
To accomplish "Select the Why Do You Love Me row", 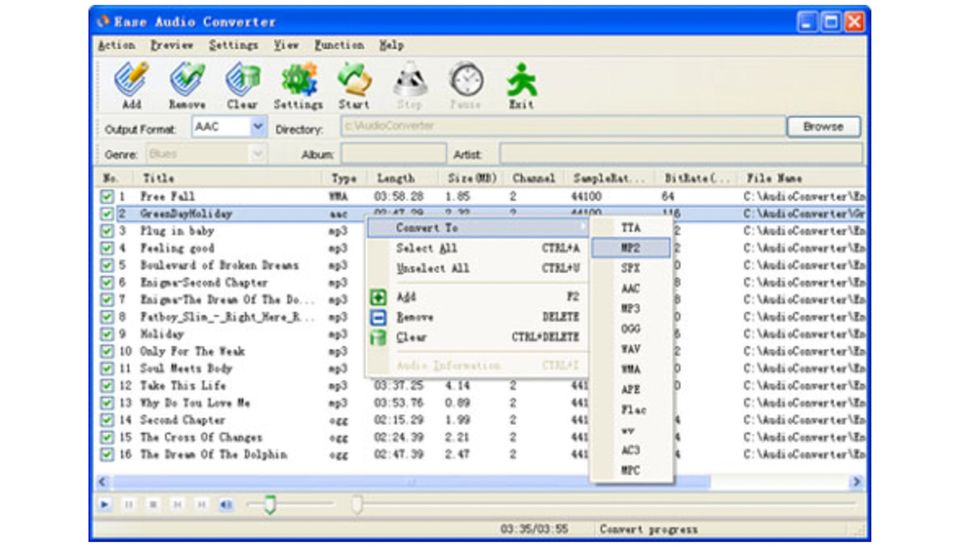I will click(x=481, y=403).
